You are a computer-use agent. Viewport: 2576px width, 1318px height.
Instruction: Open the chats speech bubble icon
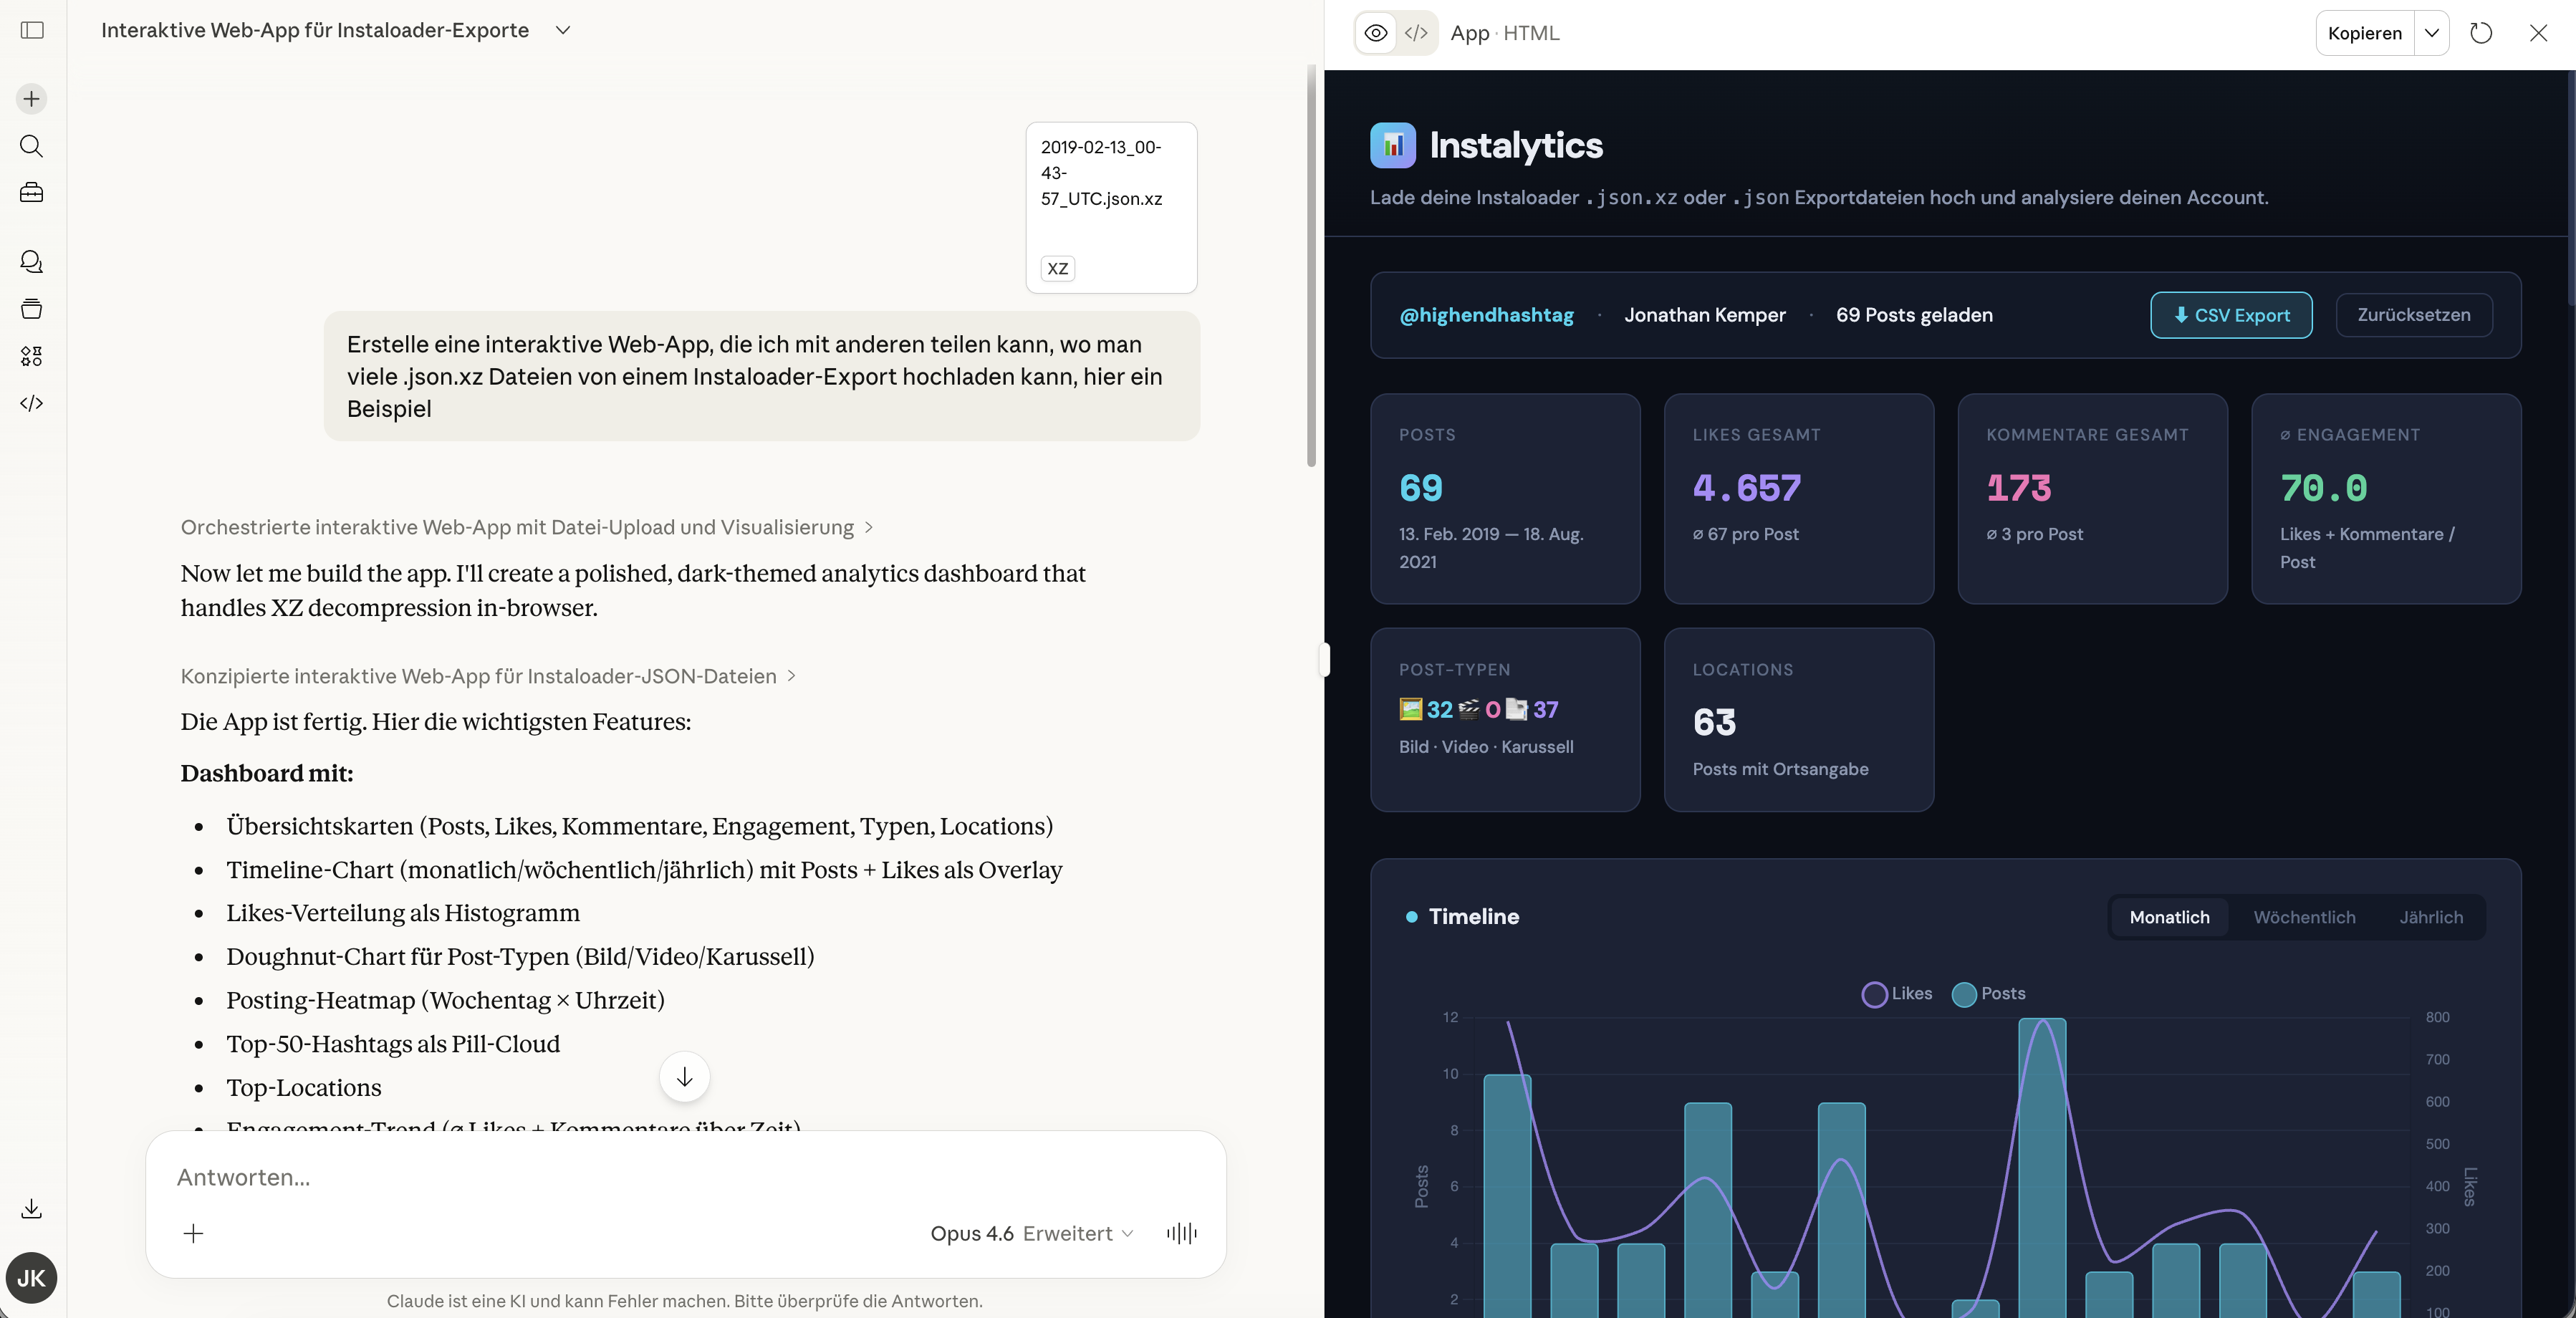pyautogui.click(x=32, y=262)
